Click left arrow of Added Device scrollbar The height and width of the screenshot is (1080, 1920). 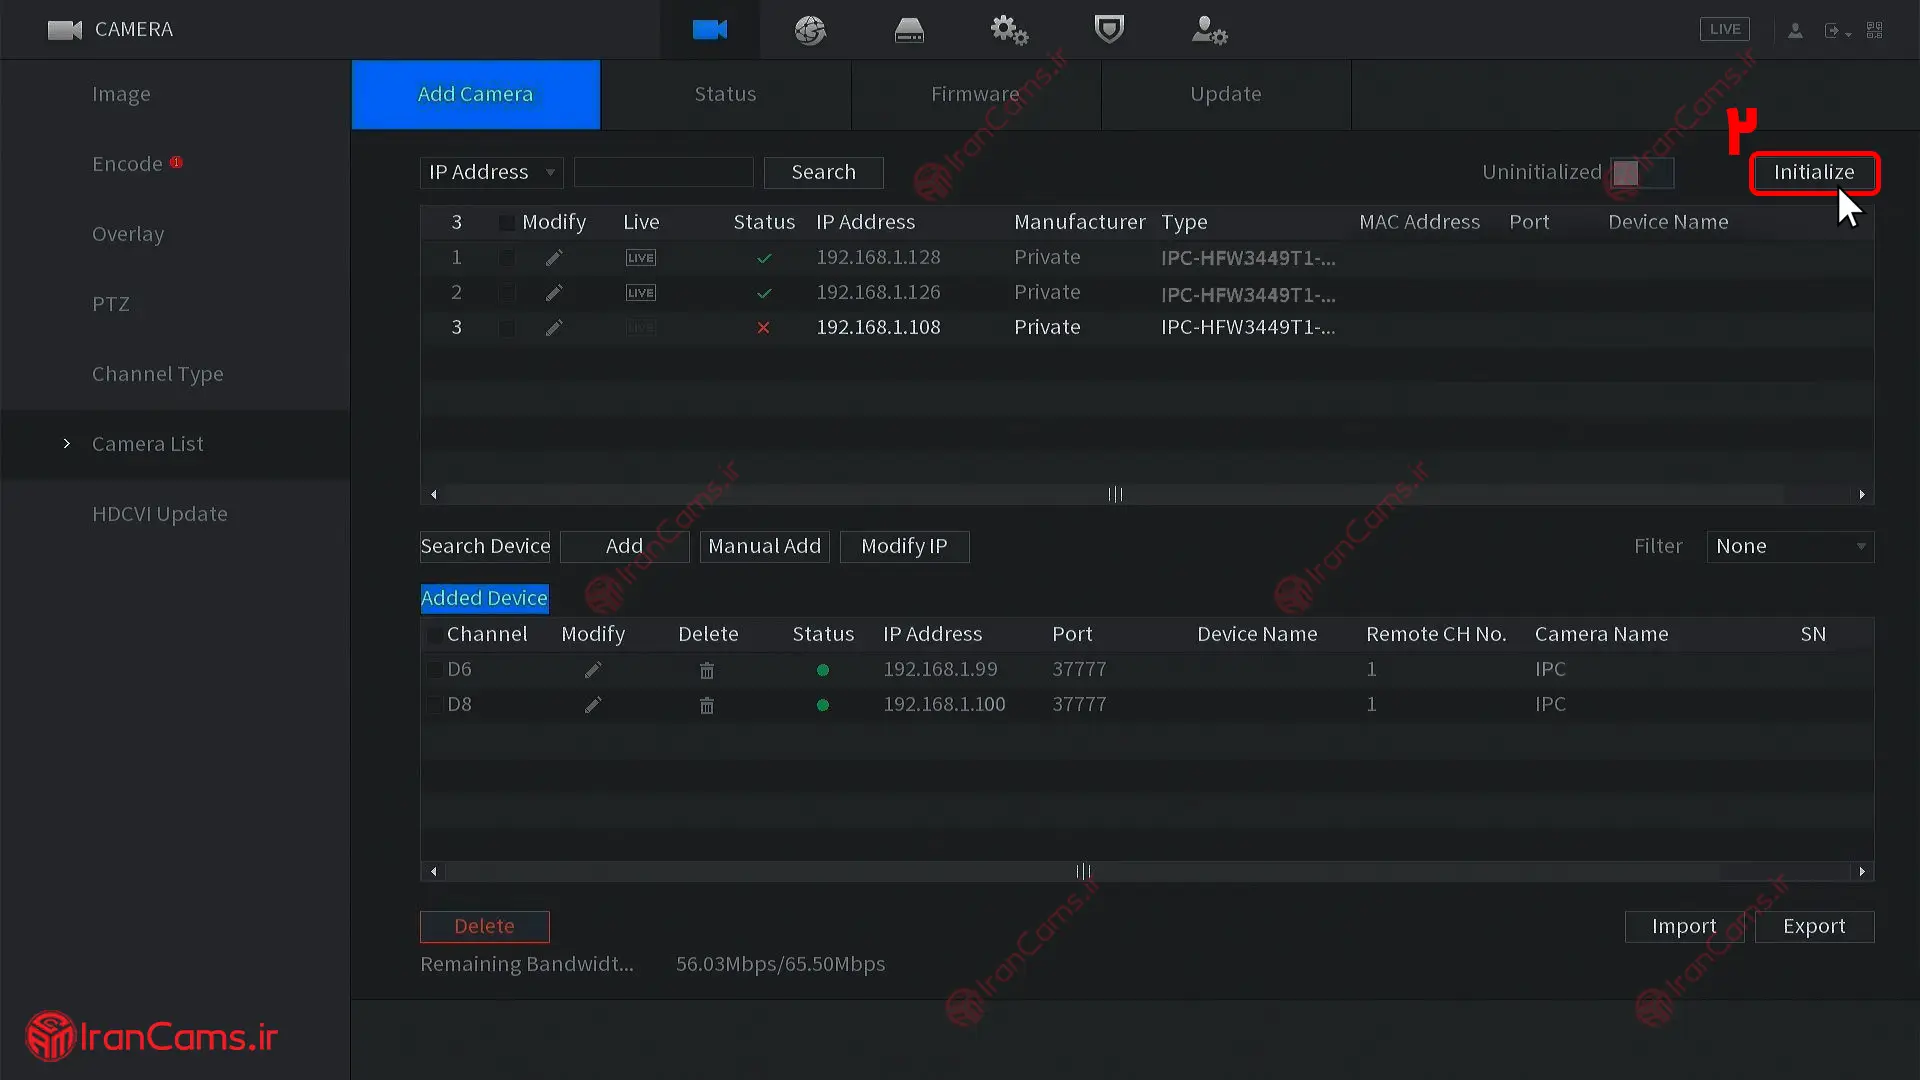[433, 871]
